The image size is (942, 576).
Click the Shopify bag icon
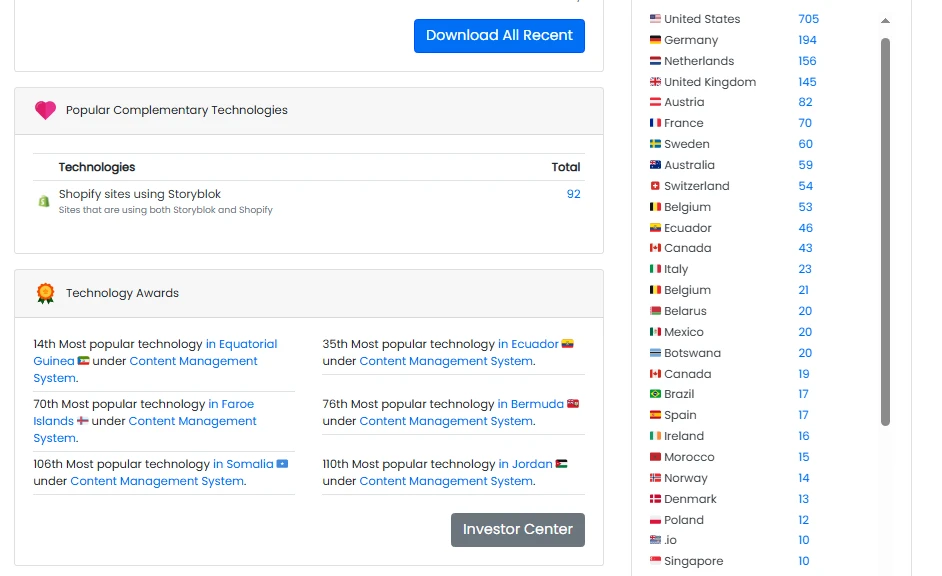coord(43,201)
